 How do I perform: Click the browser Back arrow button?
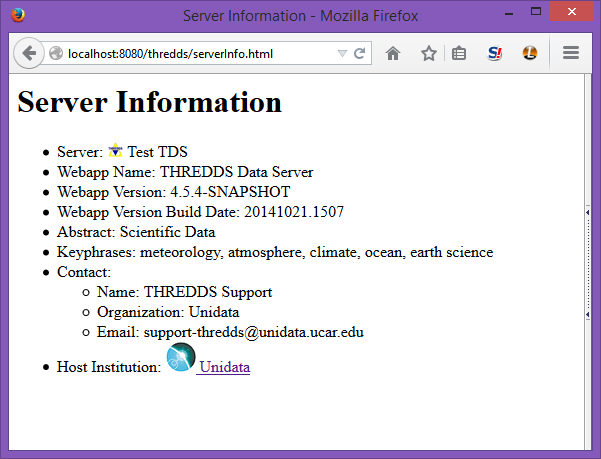(x=28, y=53)
